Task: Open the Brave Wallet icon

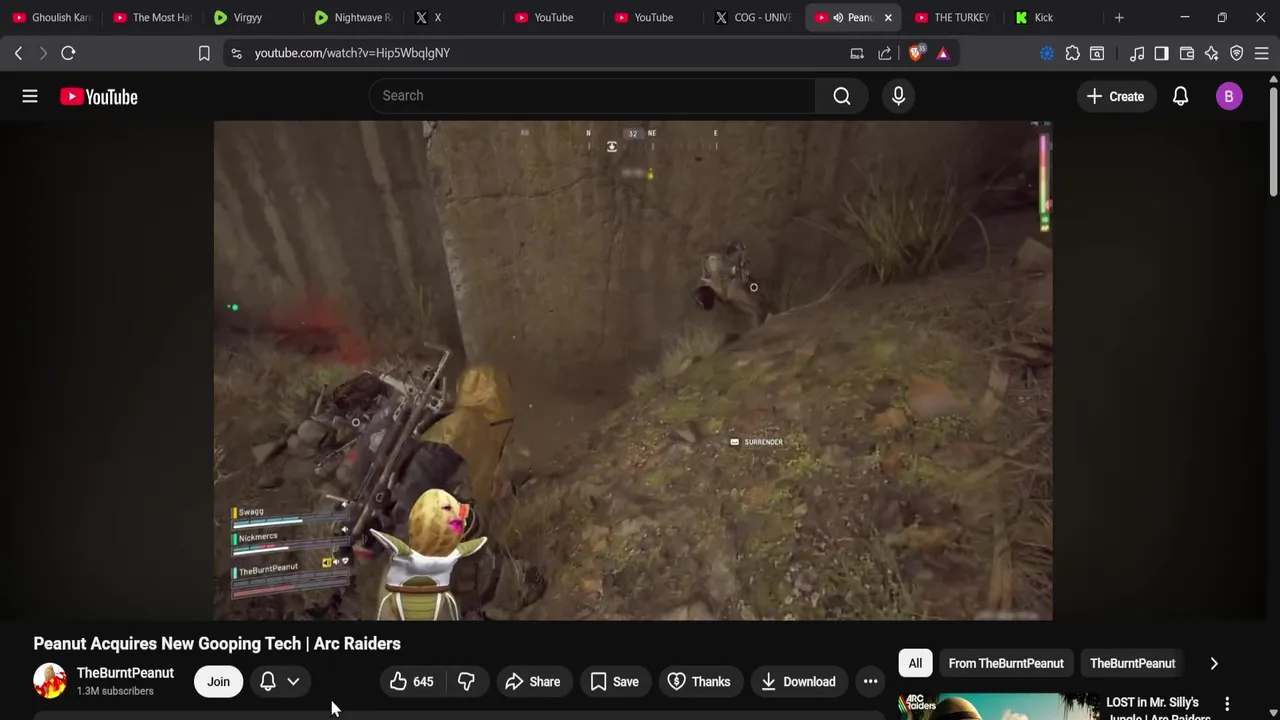Action: coord(1187,53)
